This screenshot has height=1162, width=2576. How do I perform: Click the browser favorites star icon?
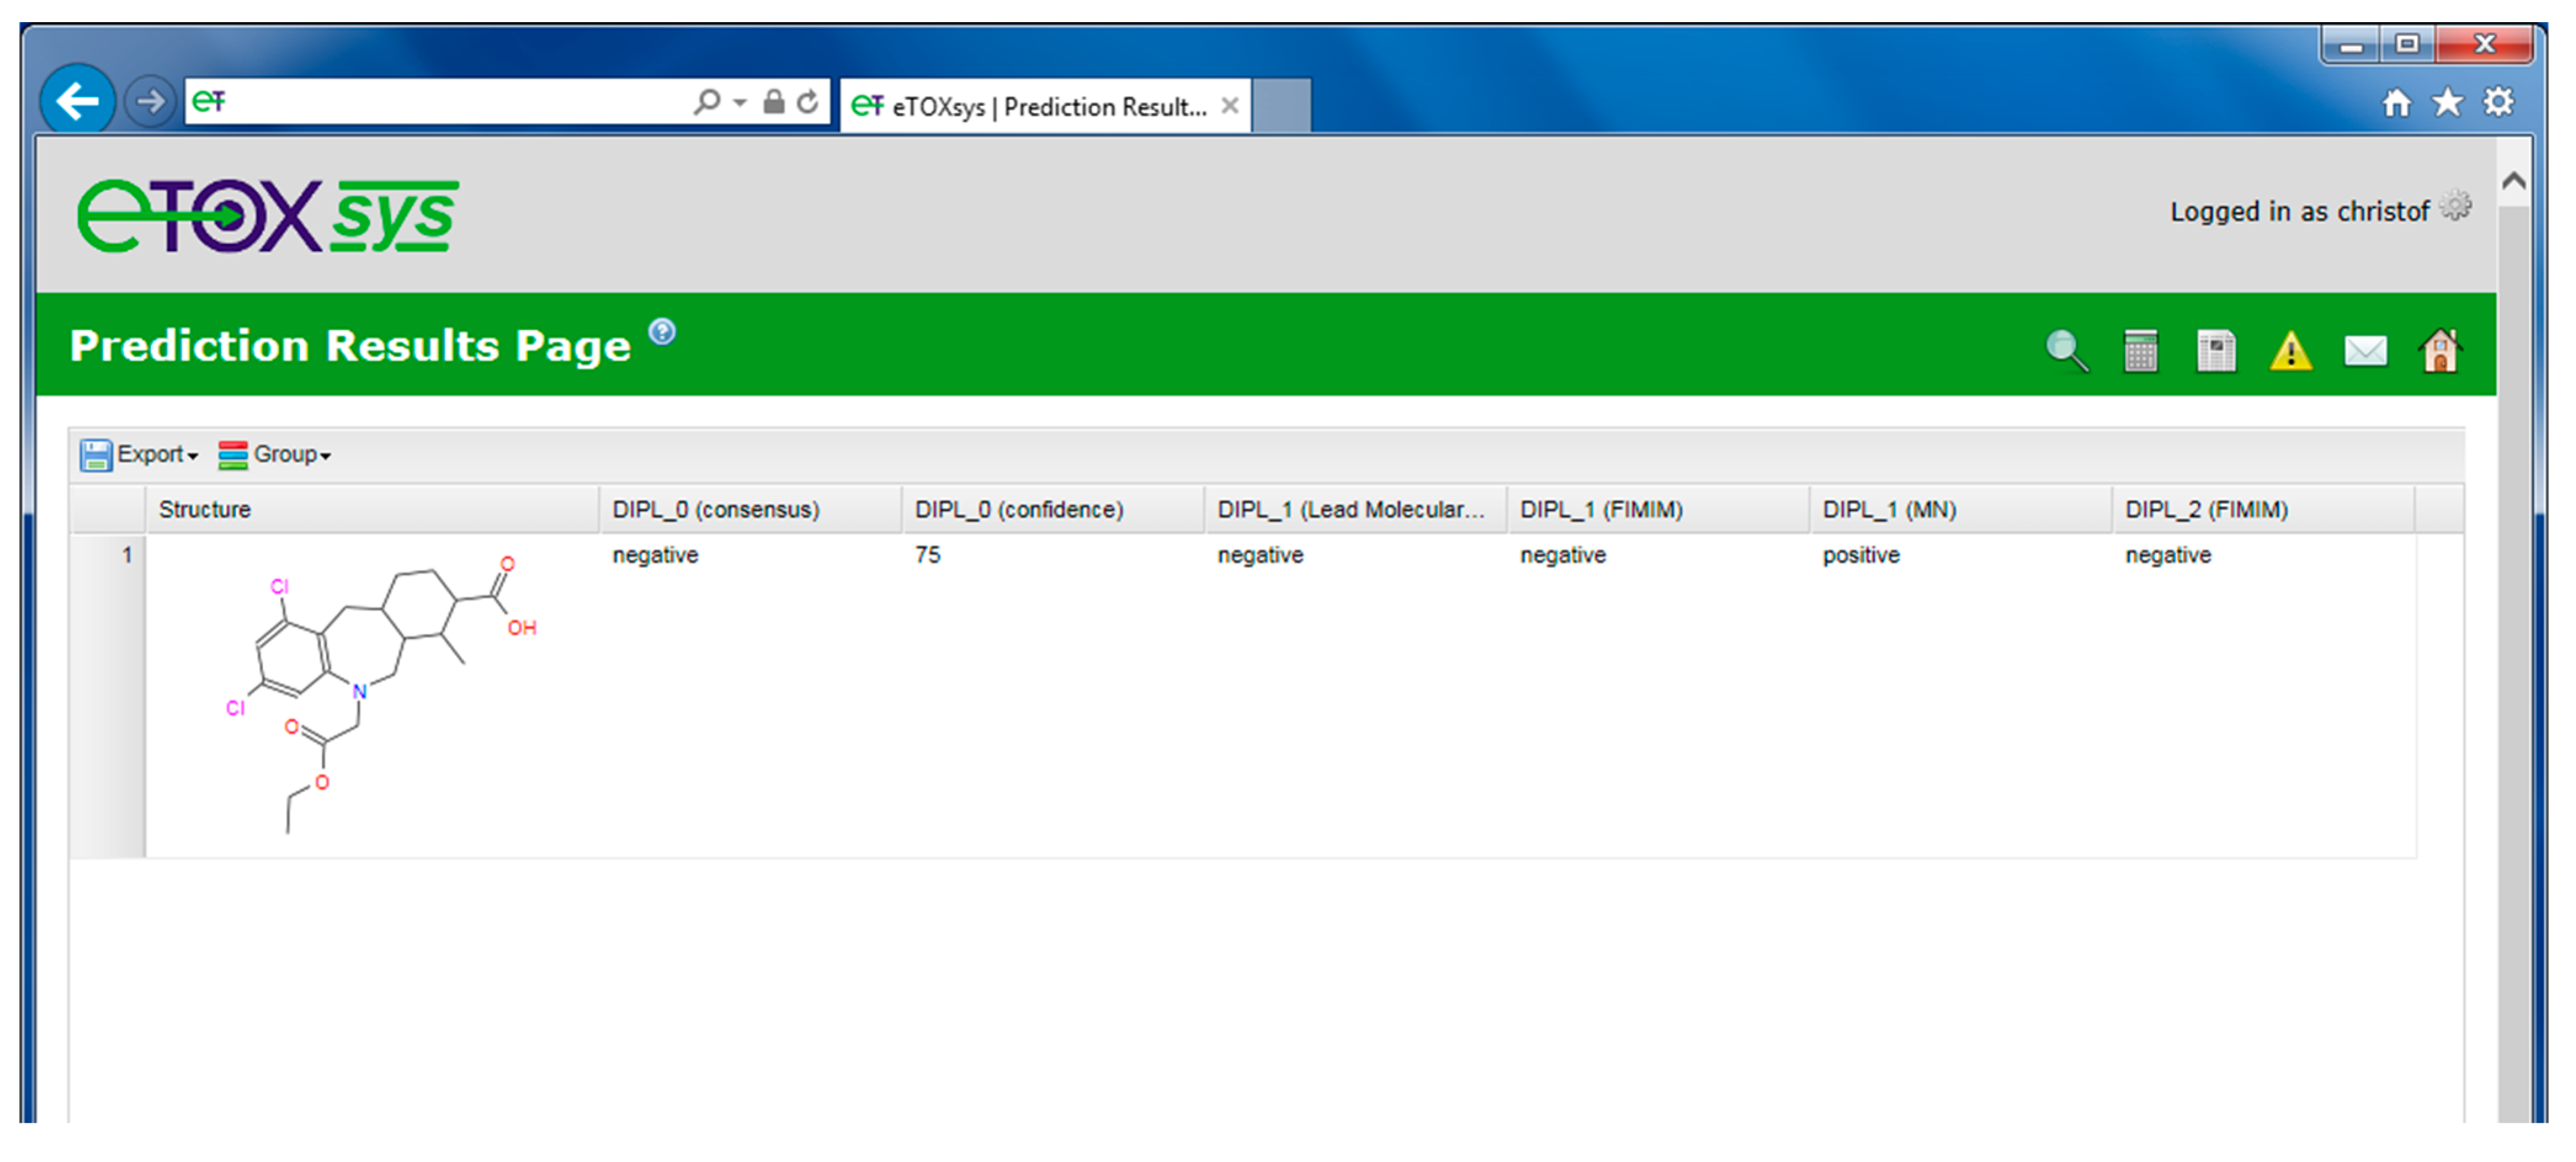click(2448, 102)
